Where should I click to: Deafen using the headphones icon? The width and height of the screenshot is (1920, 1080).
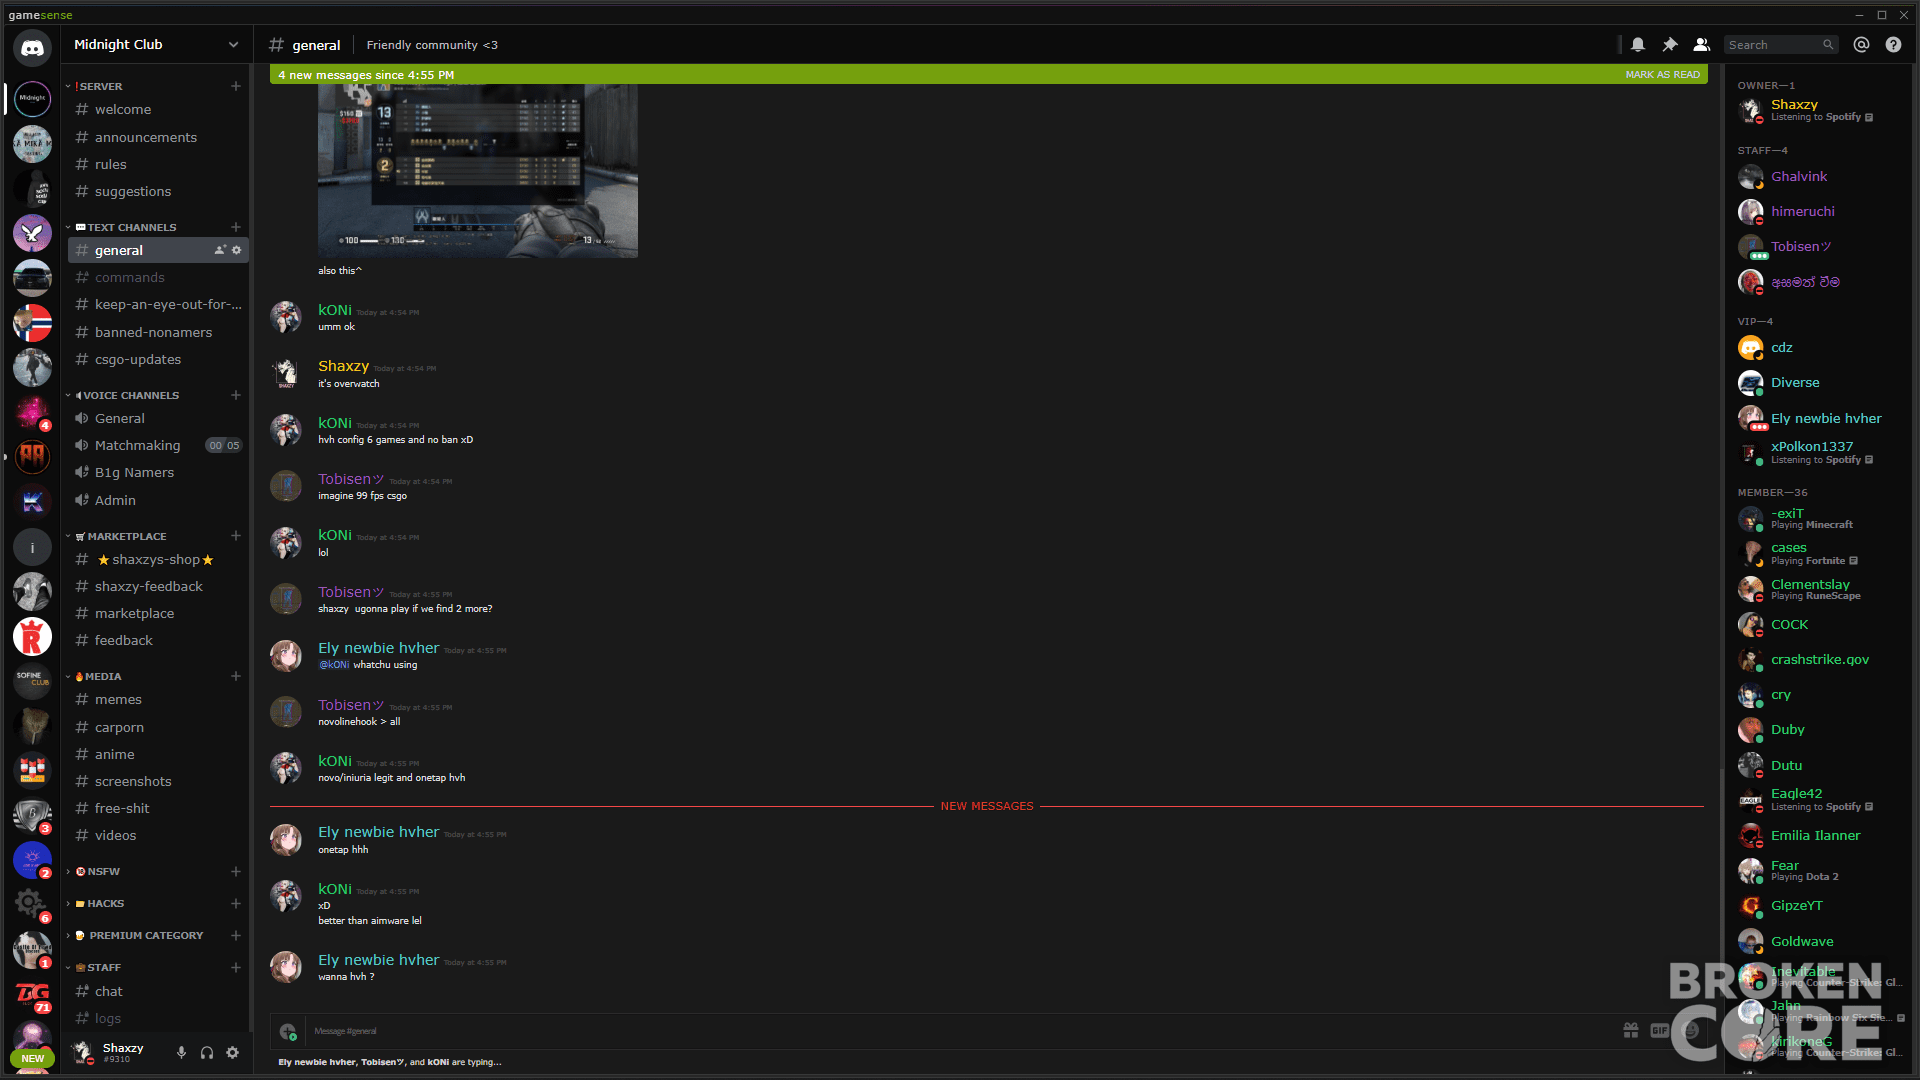[207, 1052]
